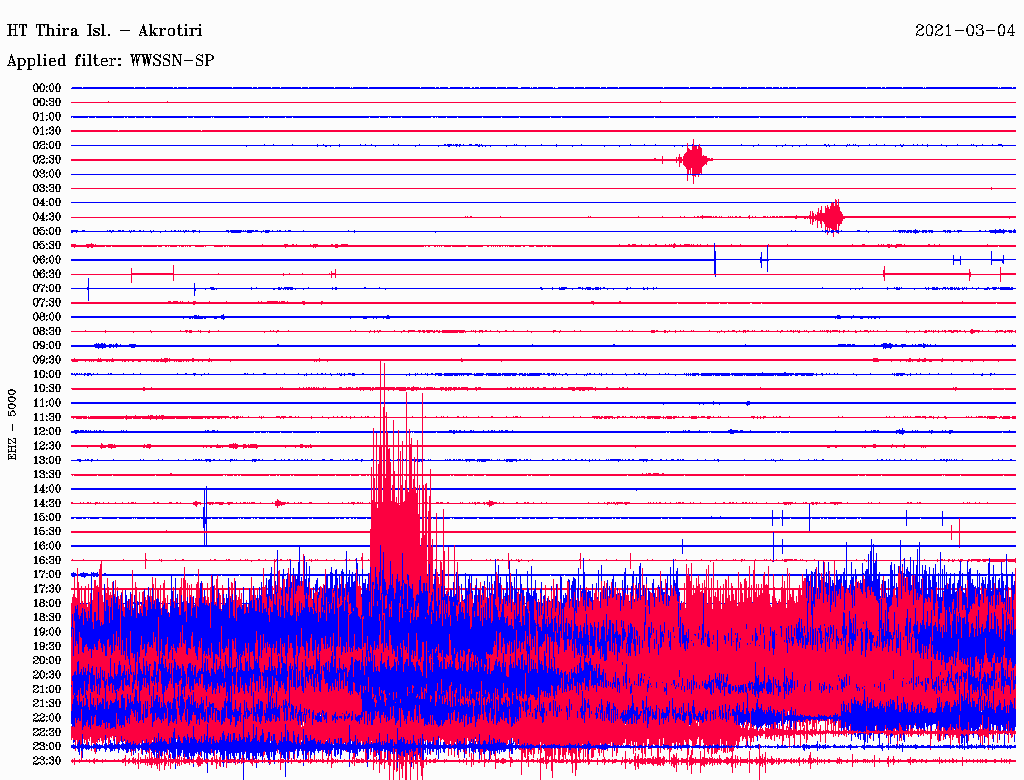Click the 00:30 time label

47,103
